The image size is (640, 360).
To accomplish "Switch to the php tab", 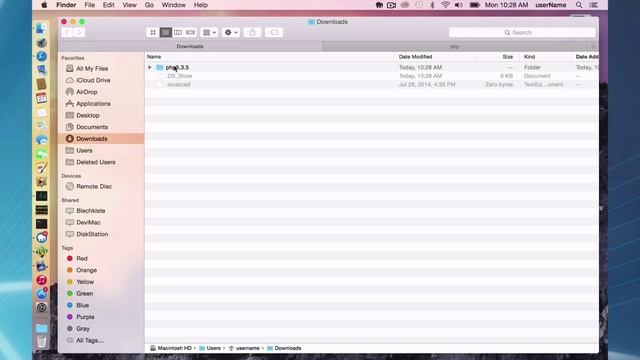I will click(454, 47).
